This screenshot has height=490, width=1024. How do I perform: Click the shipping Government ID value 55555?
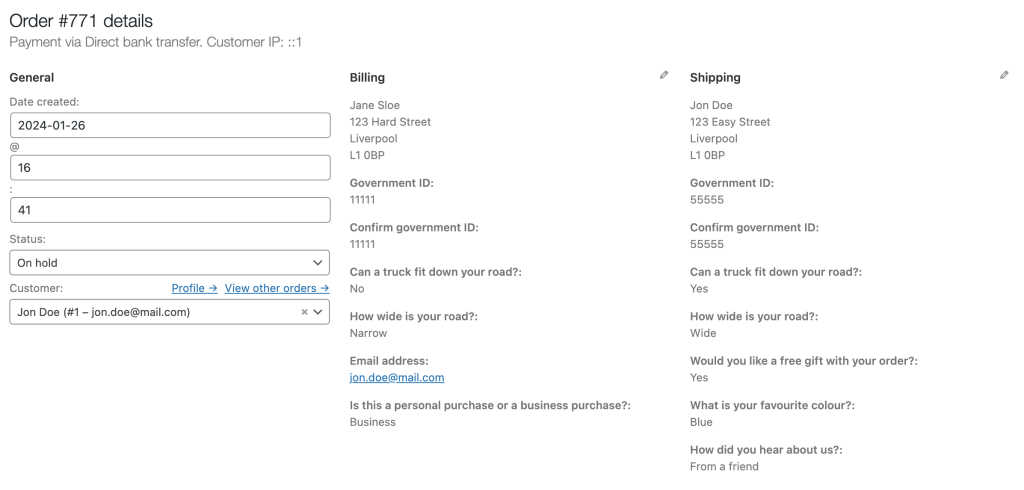(x=706, y=200)
